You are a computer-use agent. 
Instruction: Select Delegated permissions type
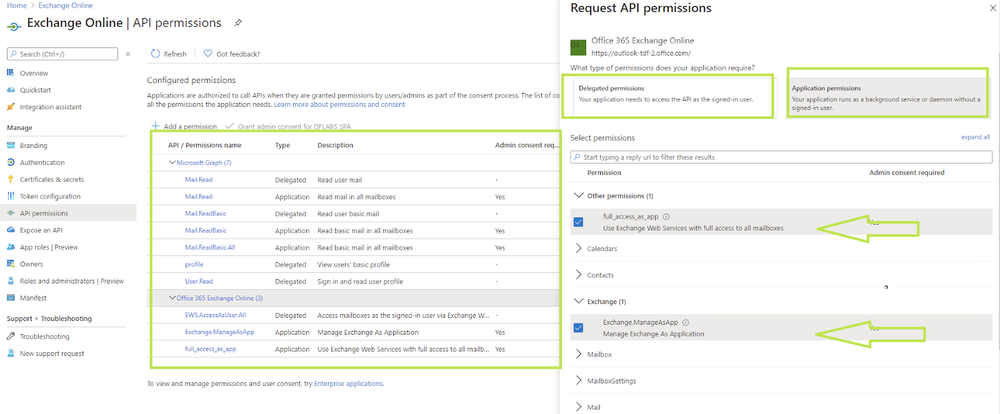675,94
